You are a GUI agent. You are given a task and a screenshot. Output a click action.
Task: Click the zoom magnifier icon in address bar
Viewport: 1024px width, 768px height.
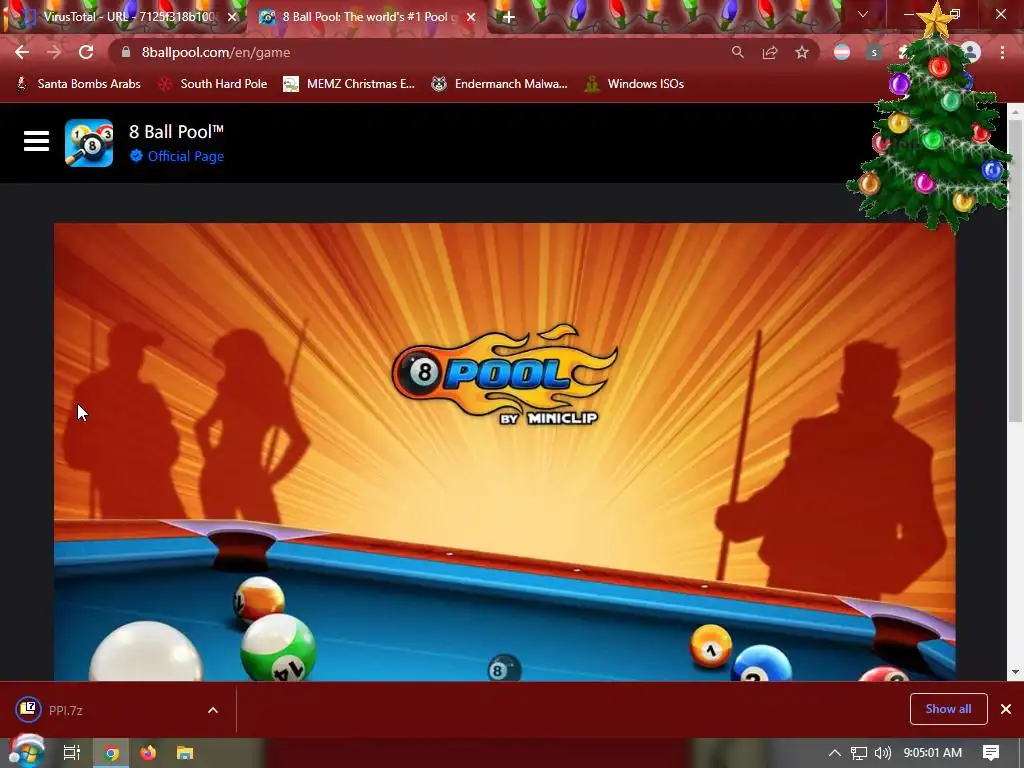[737, 52]
